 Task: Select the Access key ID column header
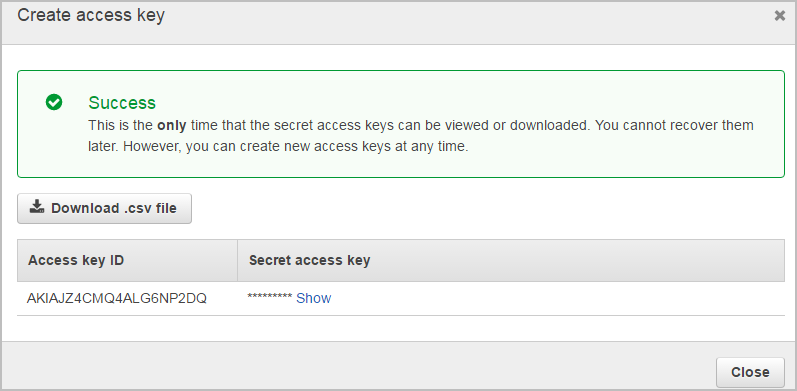point(128,260)
